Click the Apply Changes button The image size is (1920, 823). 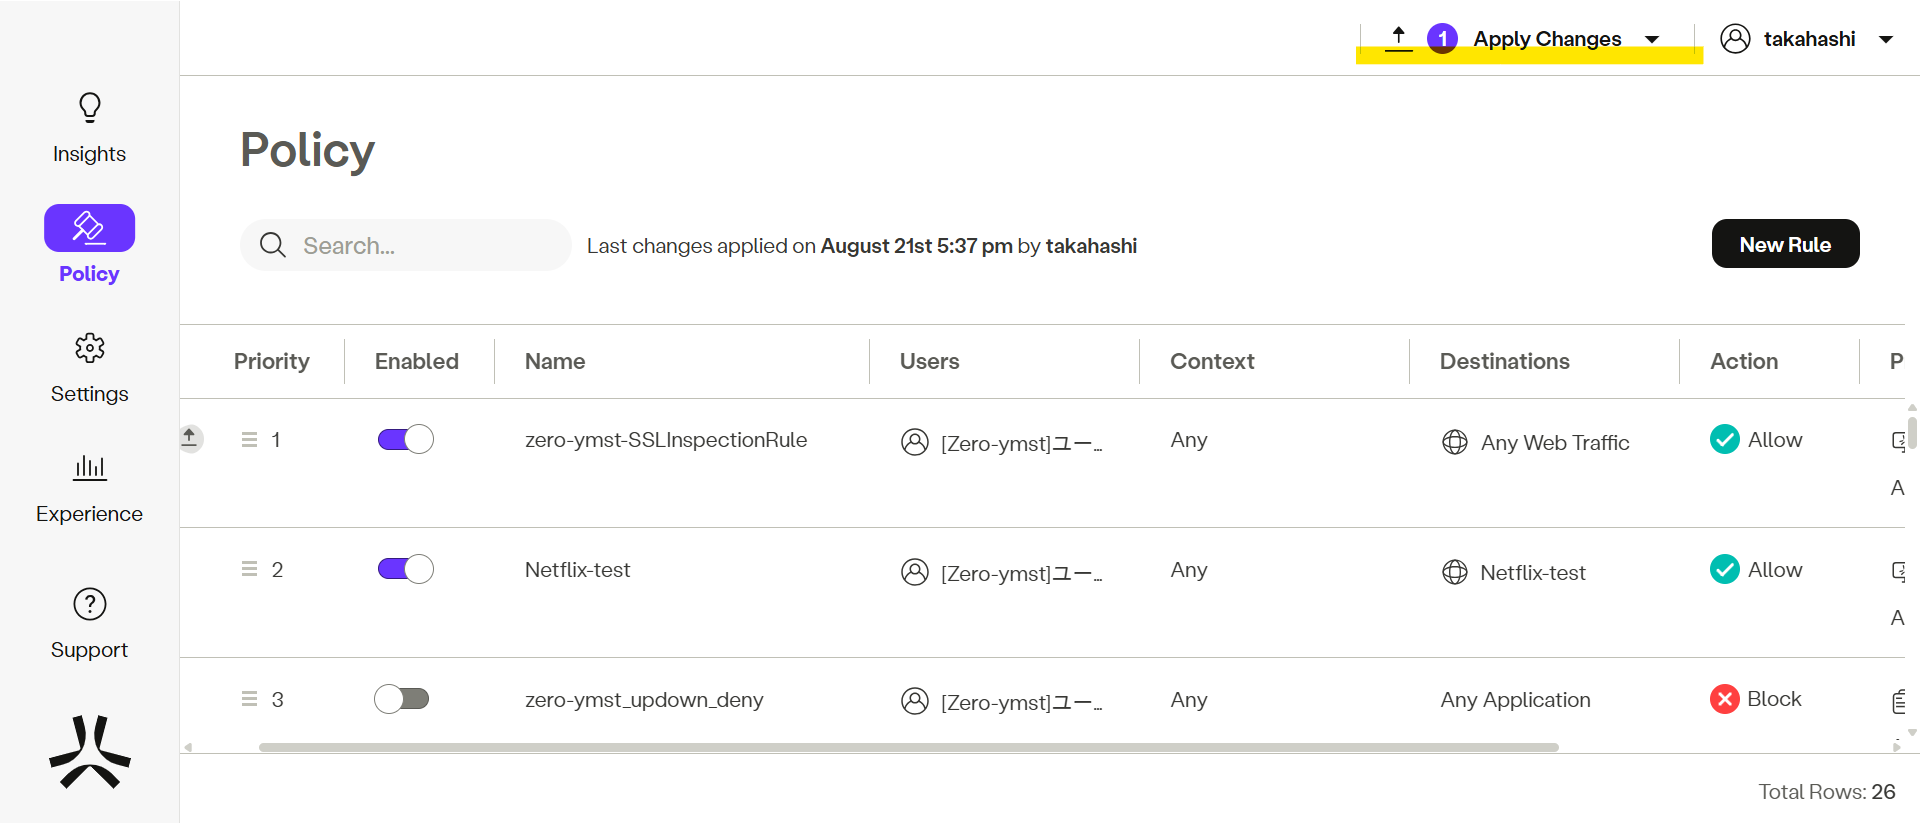pos(1546,39)
